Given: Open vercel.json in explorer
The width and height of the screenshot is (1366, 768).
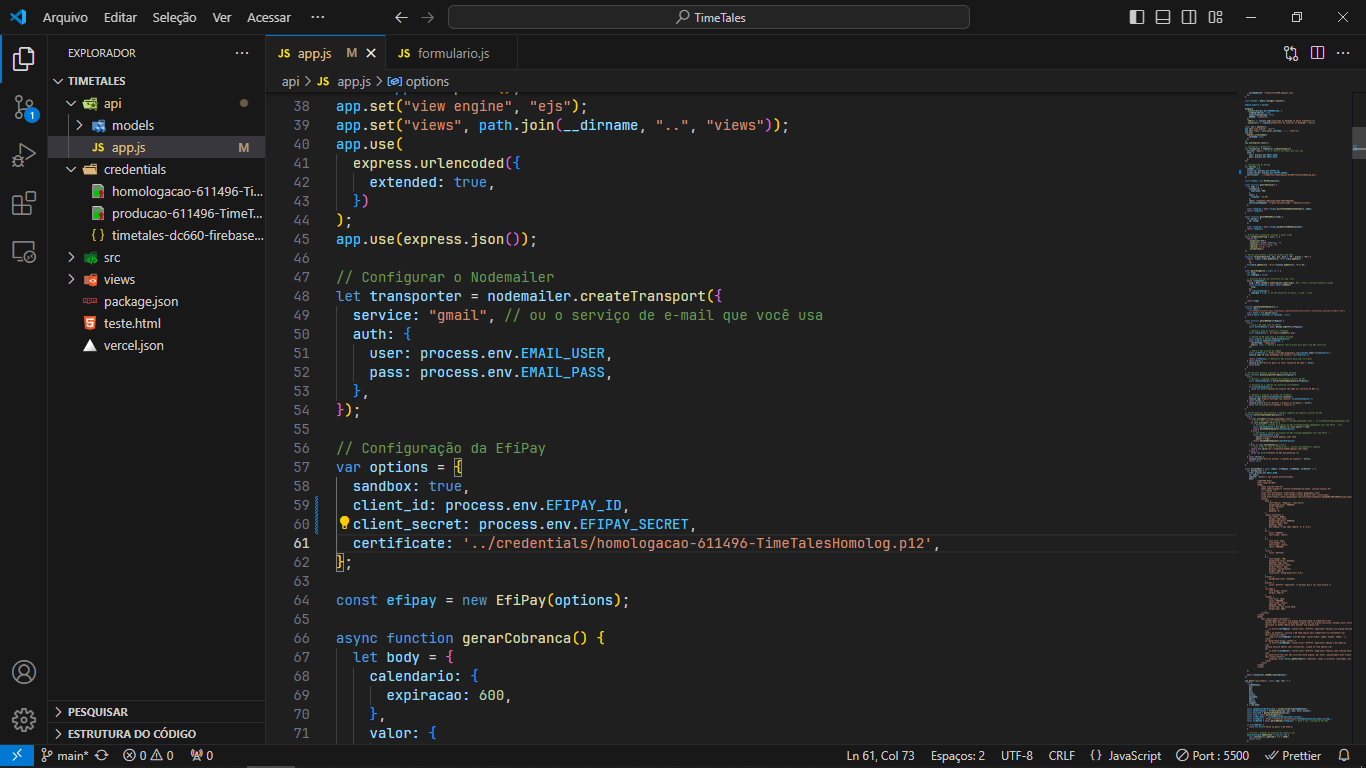Looking at the screenshot, I should (x=156, y=345).
